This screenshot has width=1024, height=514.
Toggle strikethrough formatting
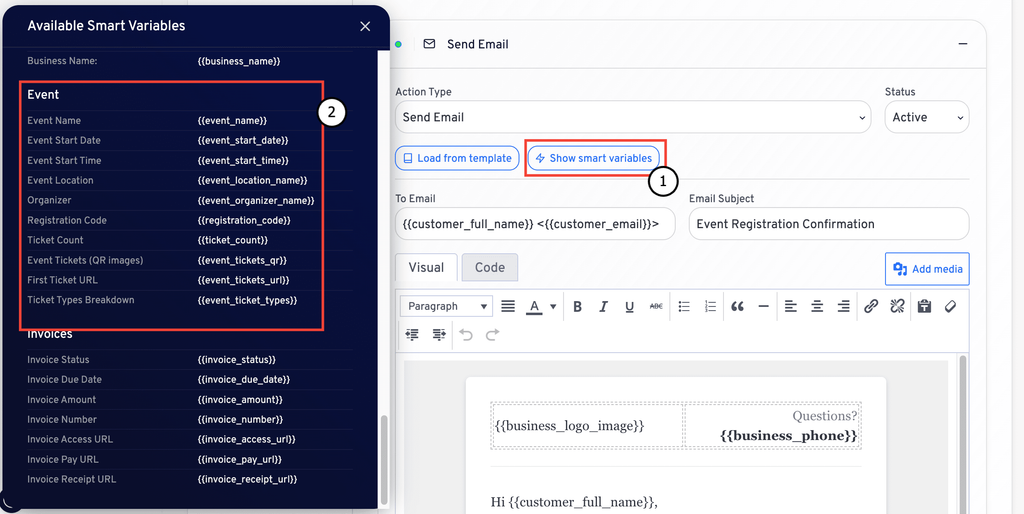(x=656, y=306)
